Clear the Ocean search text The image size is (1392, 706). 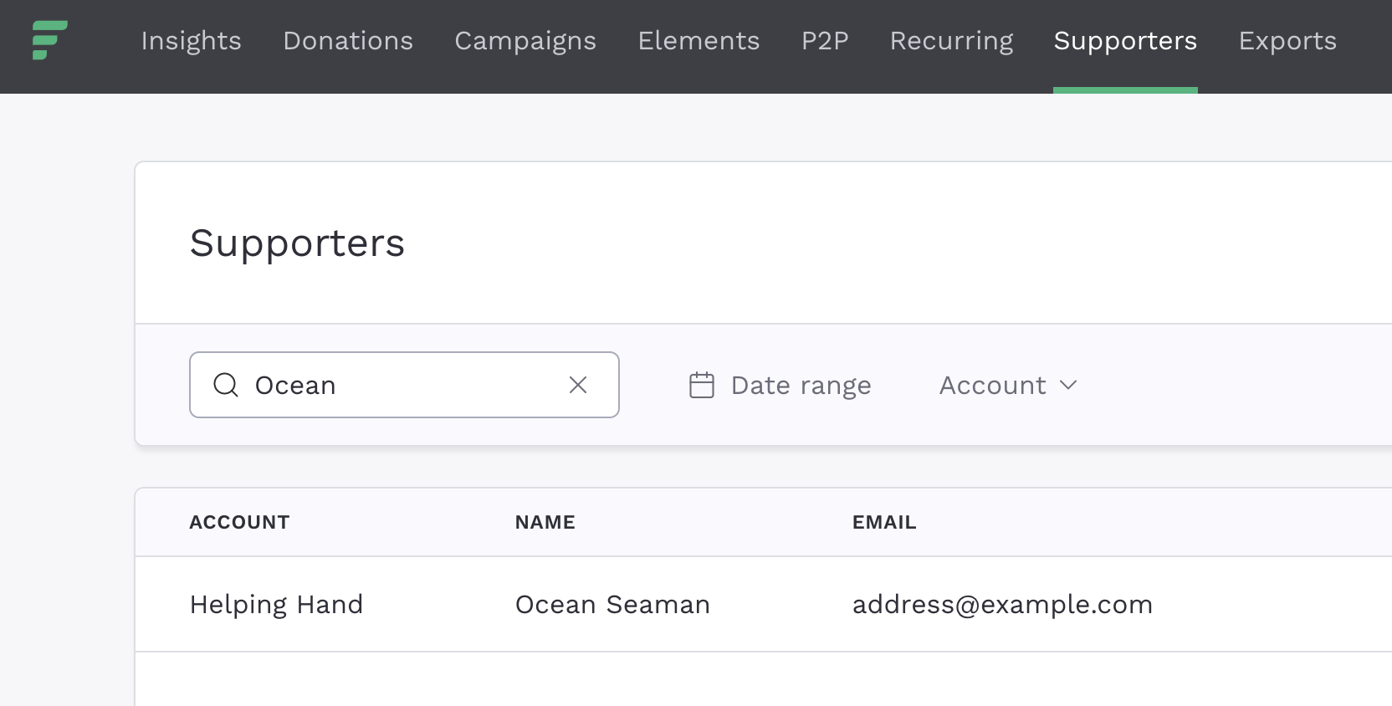[578, 385]
